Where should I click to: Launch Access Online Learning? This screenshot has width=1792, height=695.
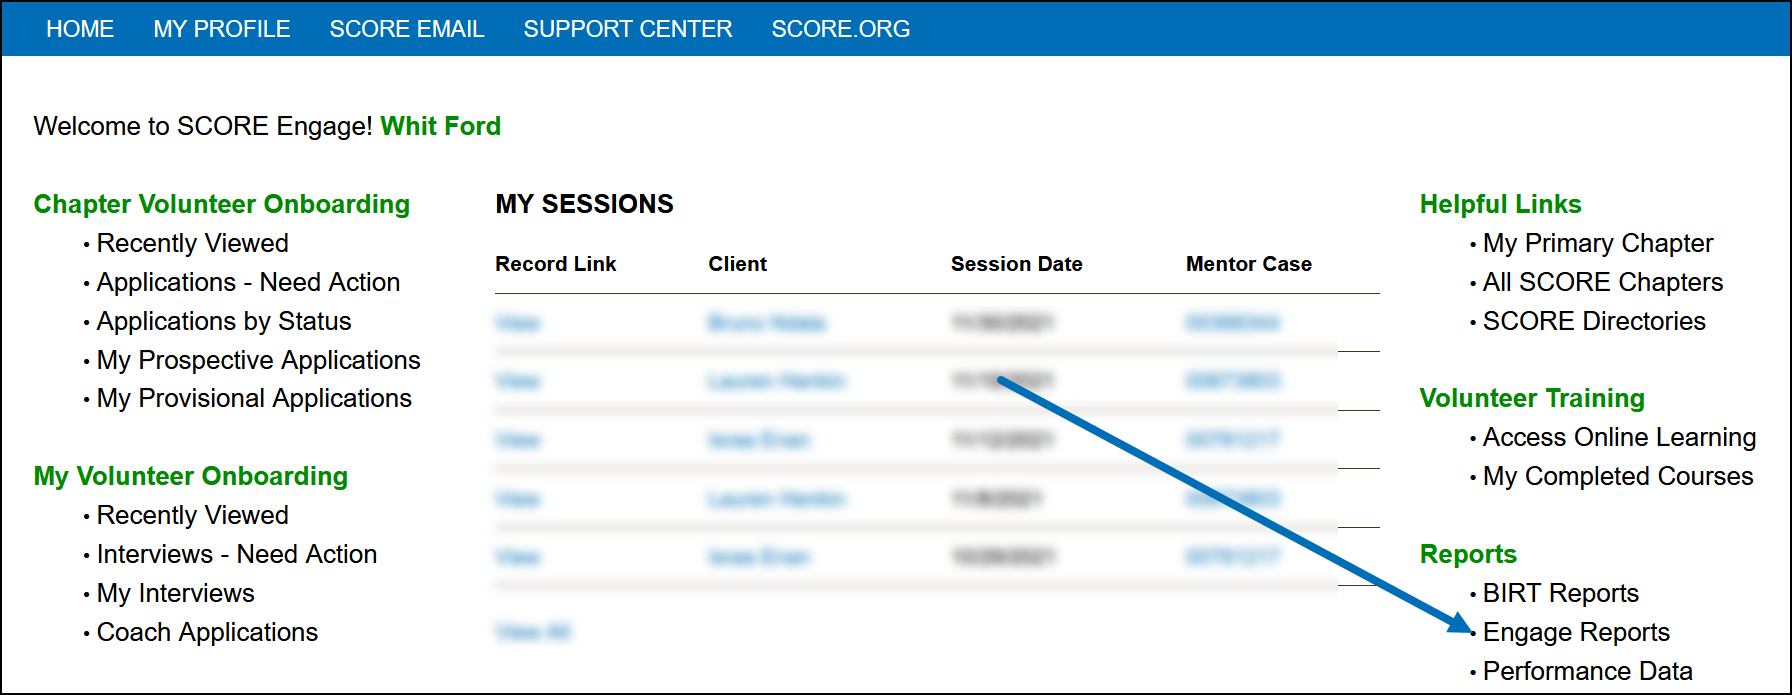[1619, 437]
